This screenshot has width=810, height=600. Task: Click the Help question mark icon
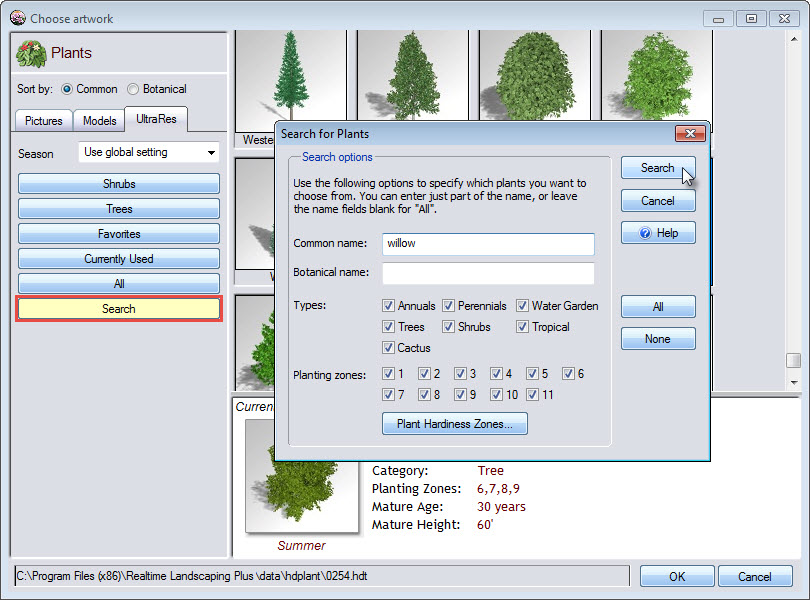tap(645, 233)
